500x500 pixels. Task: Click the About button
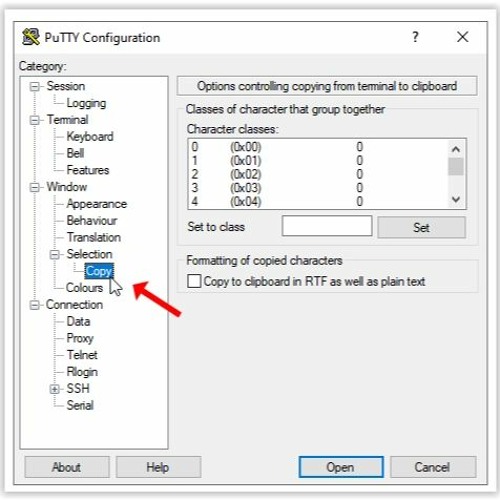[67, 467]
